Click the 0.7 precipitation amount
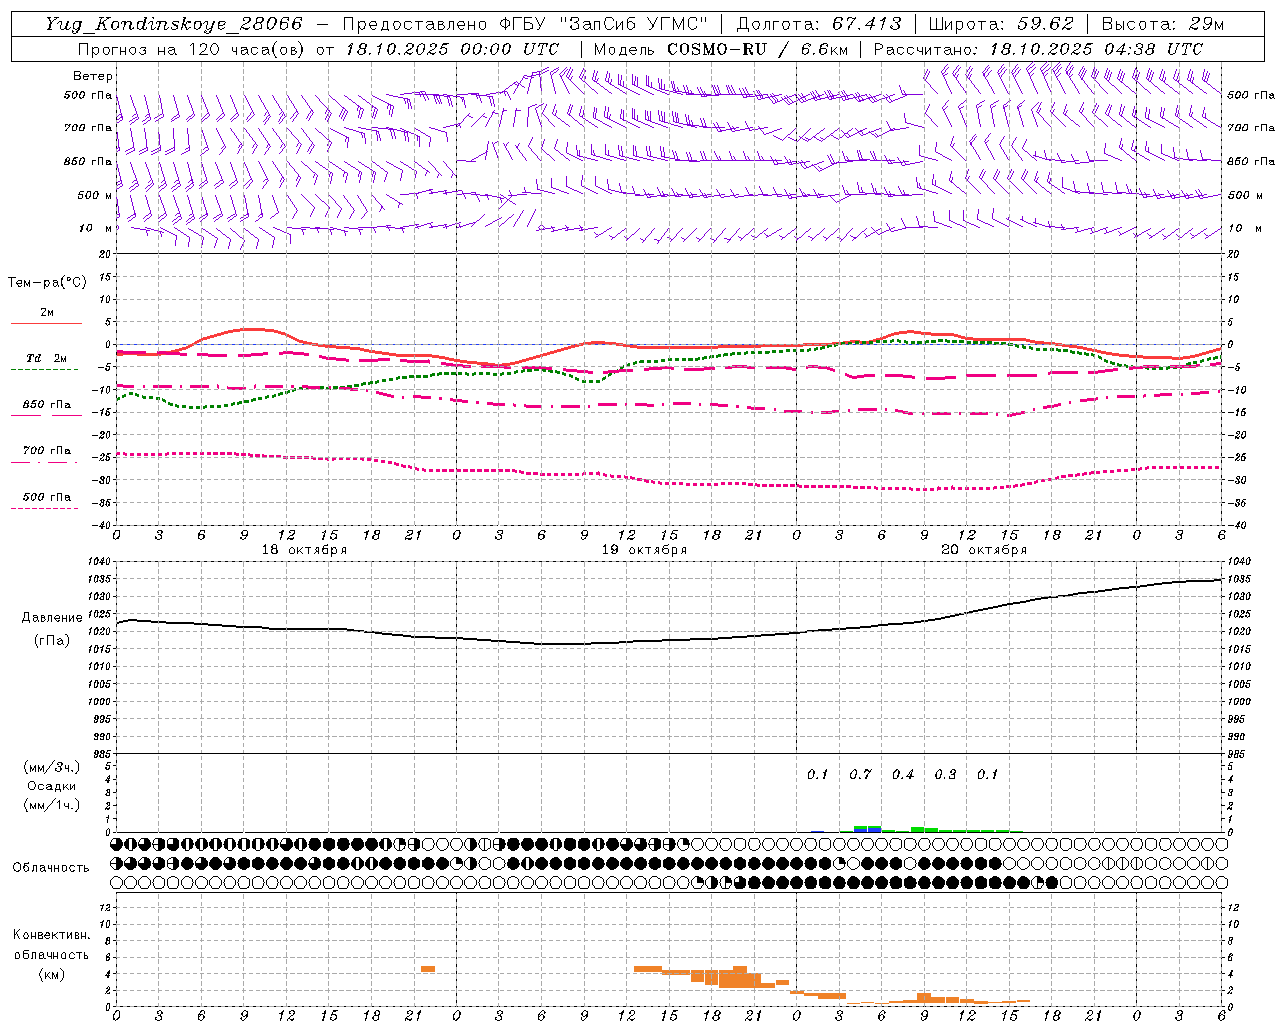Image resolution: width=1280 pixels, height=1024 pixels. coord(860,775)
